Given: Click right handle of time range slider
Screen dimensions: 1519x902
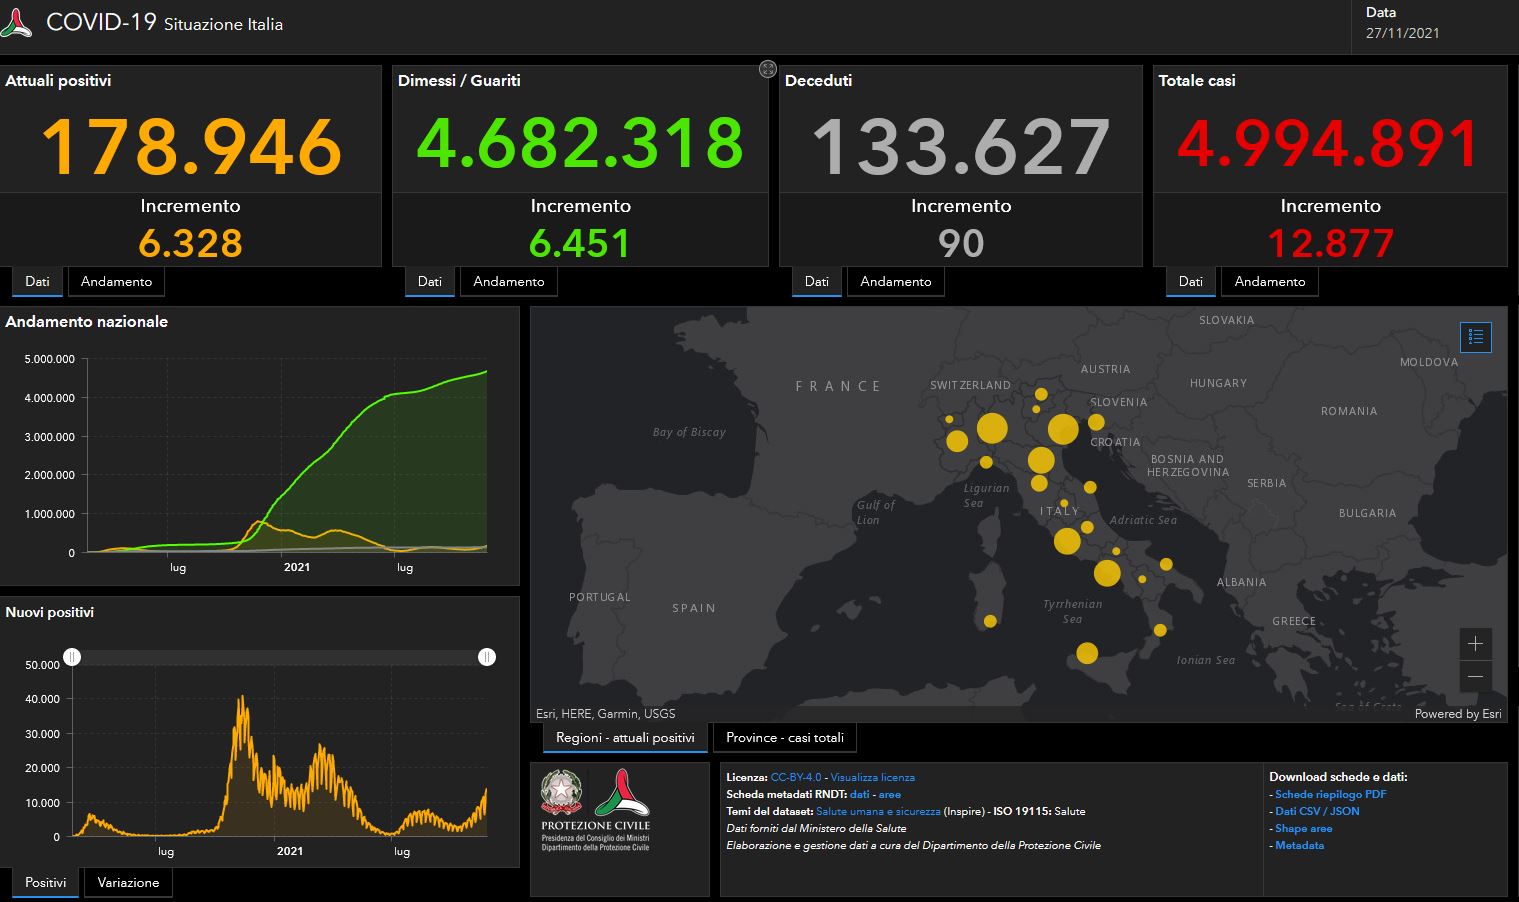Looking at the screenshot, I should pos(487,657).
